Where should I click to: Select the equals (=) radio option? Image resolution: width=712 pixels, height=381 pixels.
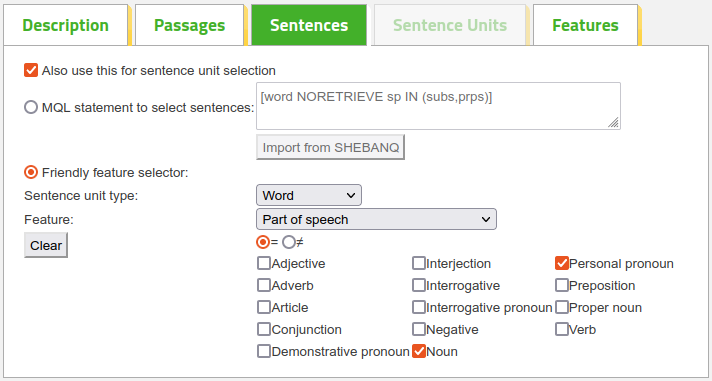263,242
